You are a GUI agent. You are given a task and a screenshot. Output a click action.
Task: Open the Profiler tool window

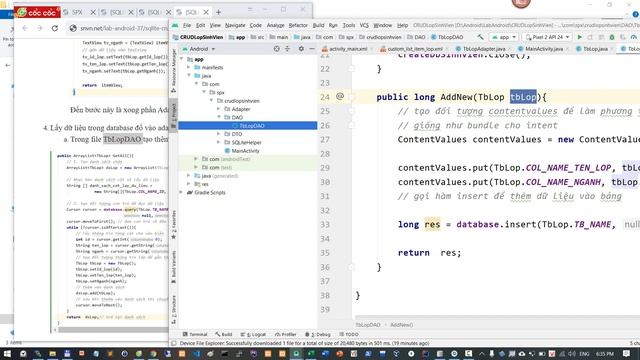(x=286, y=334)
